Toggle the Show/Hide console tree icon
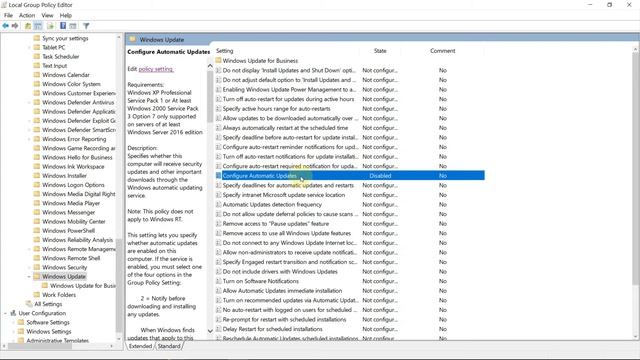640x360 pixels. [x=38, y=26]
